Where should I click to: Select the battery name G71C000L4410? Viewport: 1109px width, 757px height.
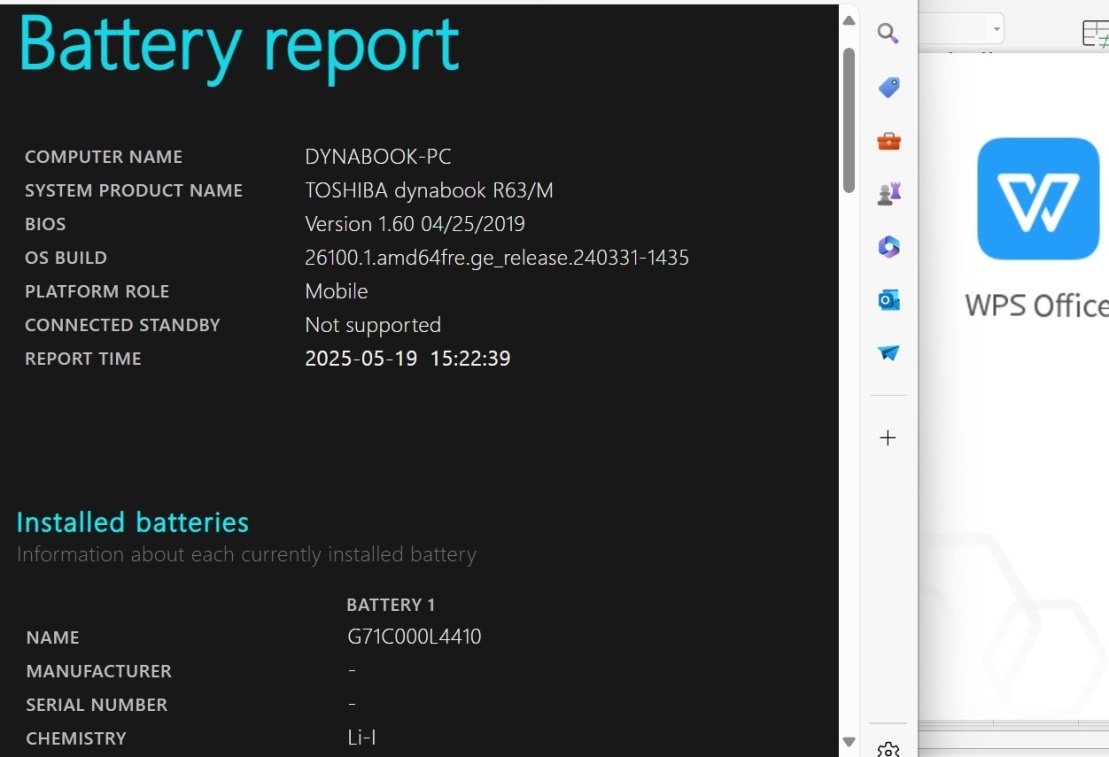tap(414, 637)
